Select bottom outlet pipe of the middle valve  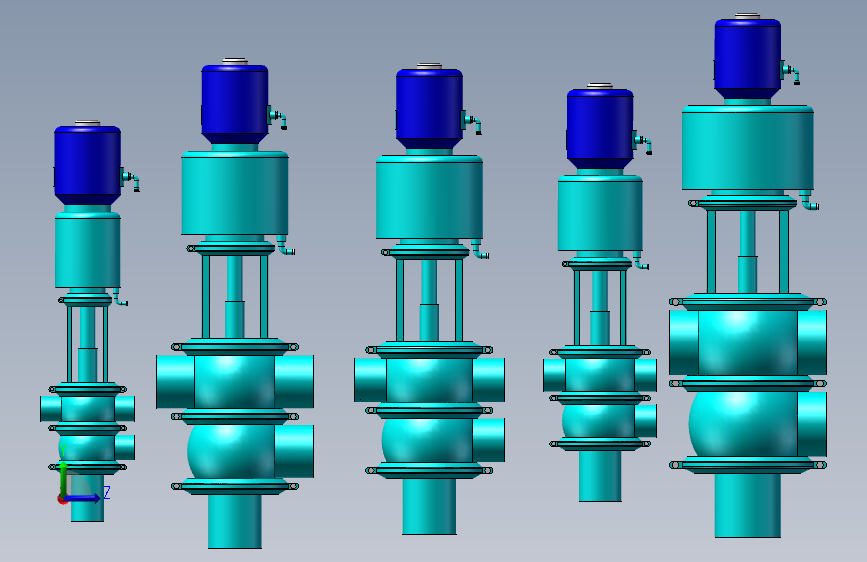(x=429, y=507)
